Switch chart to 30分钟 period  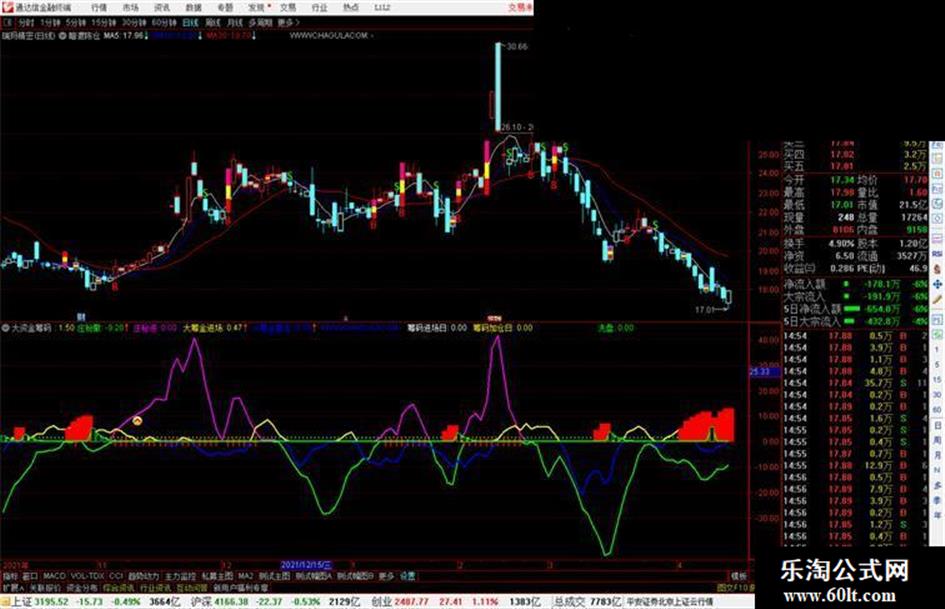pyautogui.click(x=134, y=23)
